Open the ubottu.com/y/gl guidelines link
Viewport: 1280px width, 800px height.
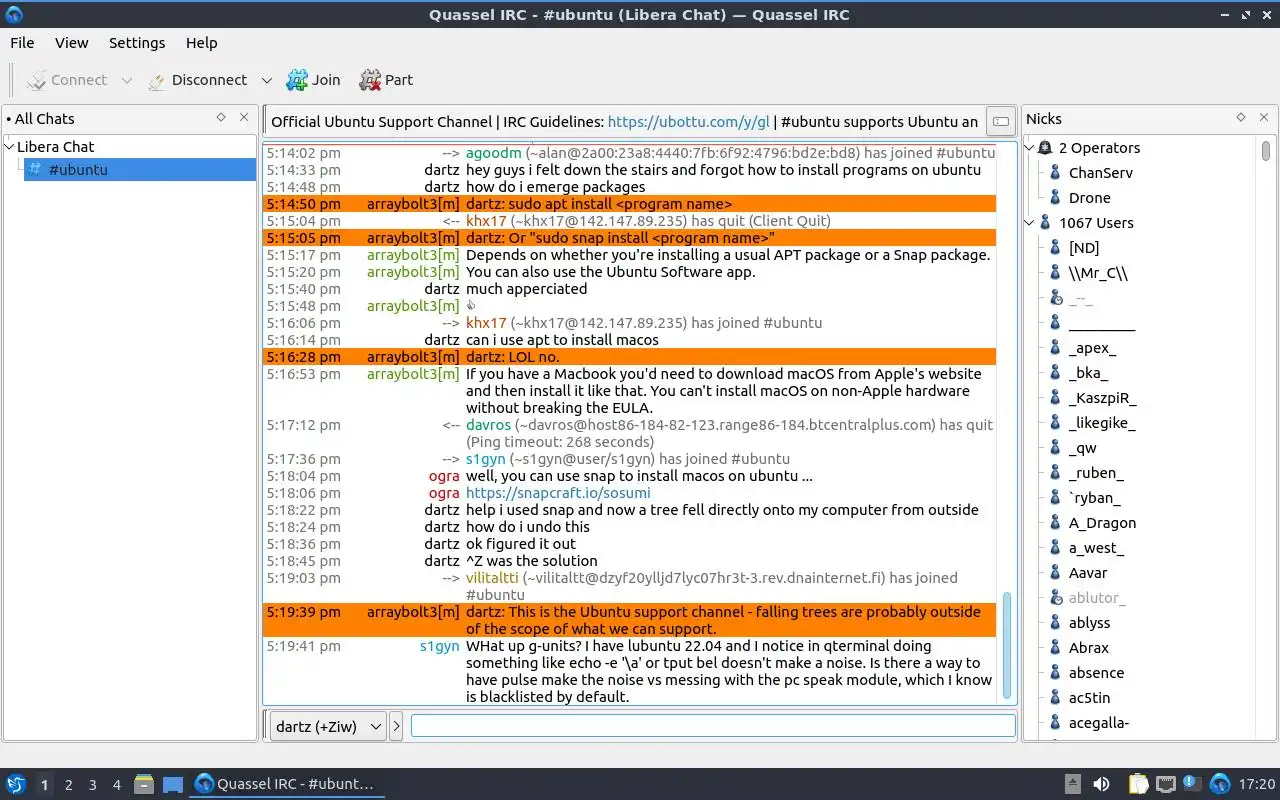pyautogui.click(x=688, y=122)
